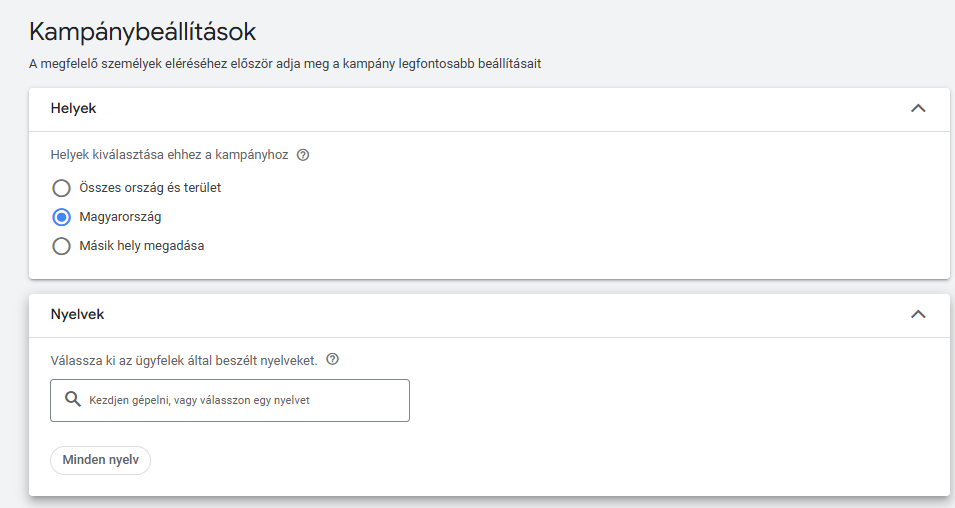Click the magnifier icon in language search
This screenshot has height=508, width=955.
[x=72, y=400]
